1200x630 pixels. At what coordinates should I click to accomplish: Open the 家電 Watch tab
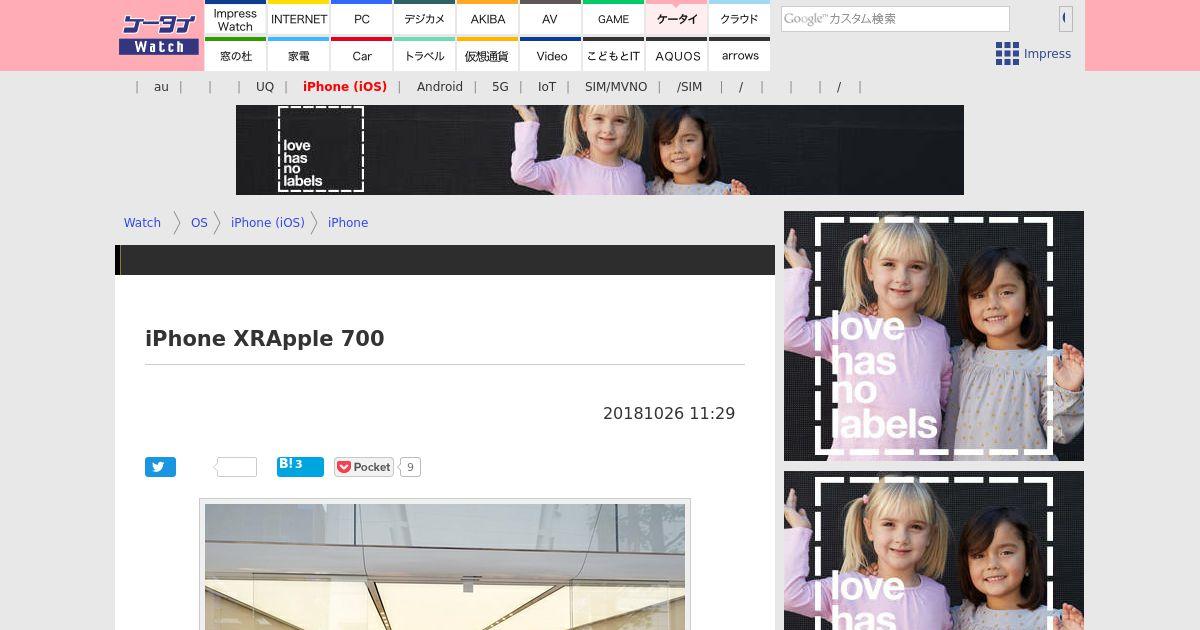pyautogui.click(x=299, y=55)
